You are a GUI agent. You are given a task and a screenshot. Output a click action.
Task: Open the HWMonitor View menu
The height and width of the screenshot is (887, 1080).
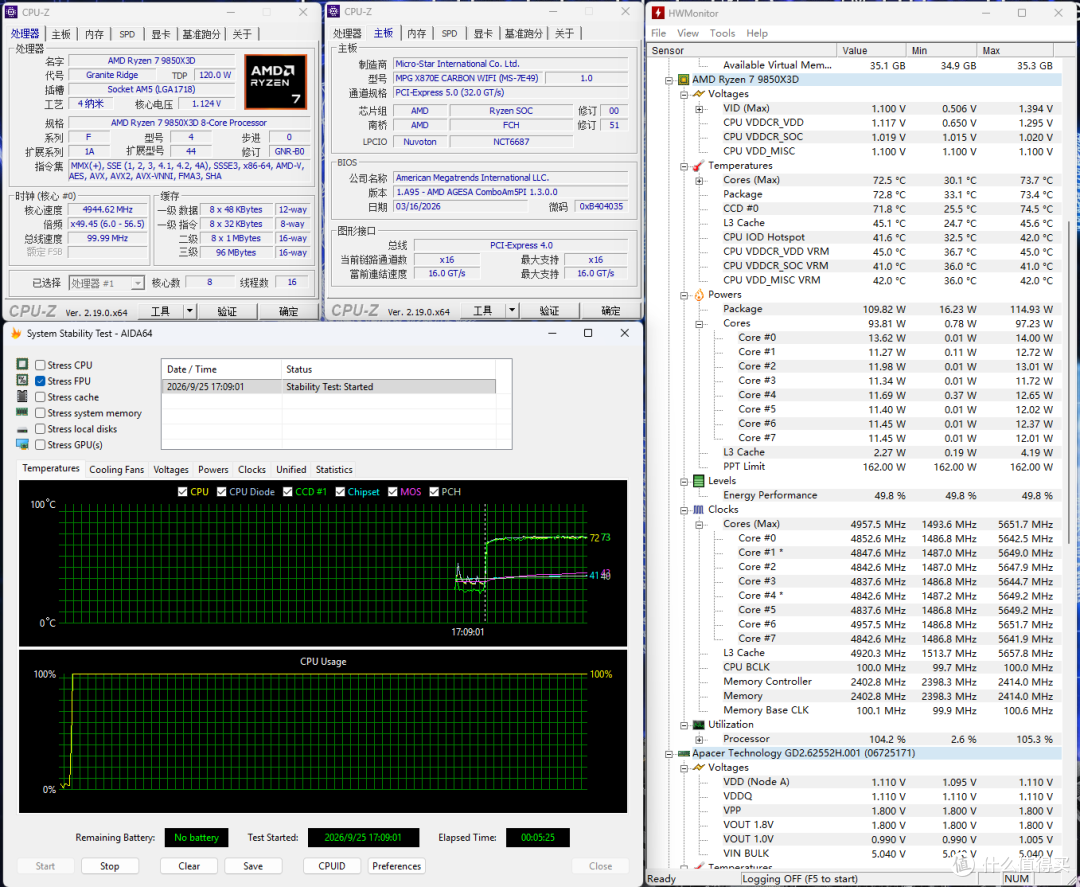pos(687,33)
